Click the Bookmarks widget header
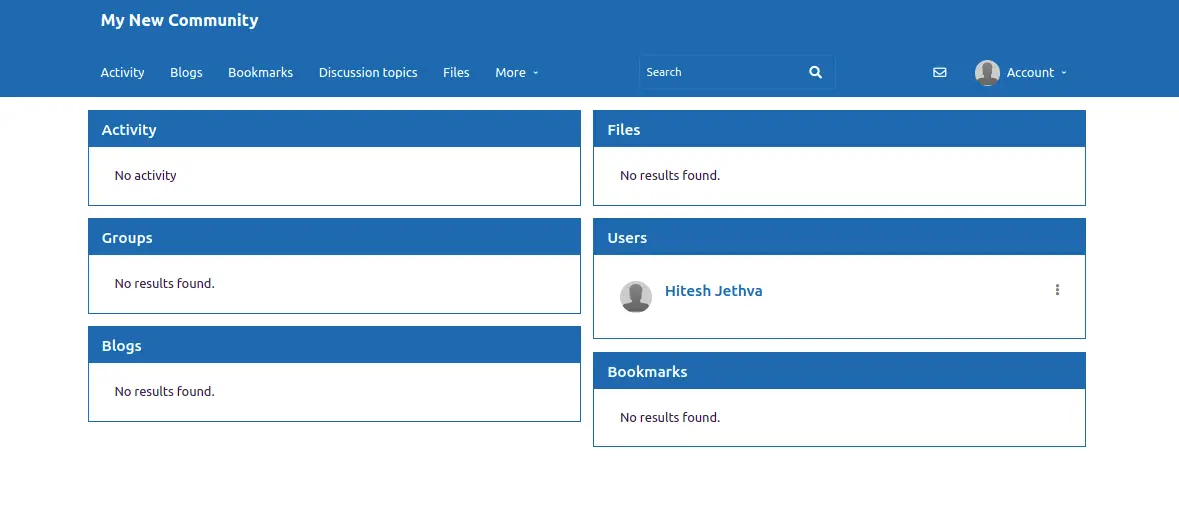1179x526 pixels. point(839,371)
